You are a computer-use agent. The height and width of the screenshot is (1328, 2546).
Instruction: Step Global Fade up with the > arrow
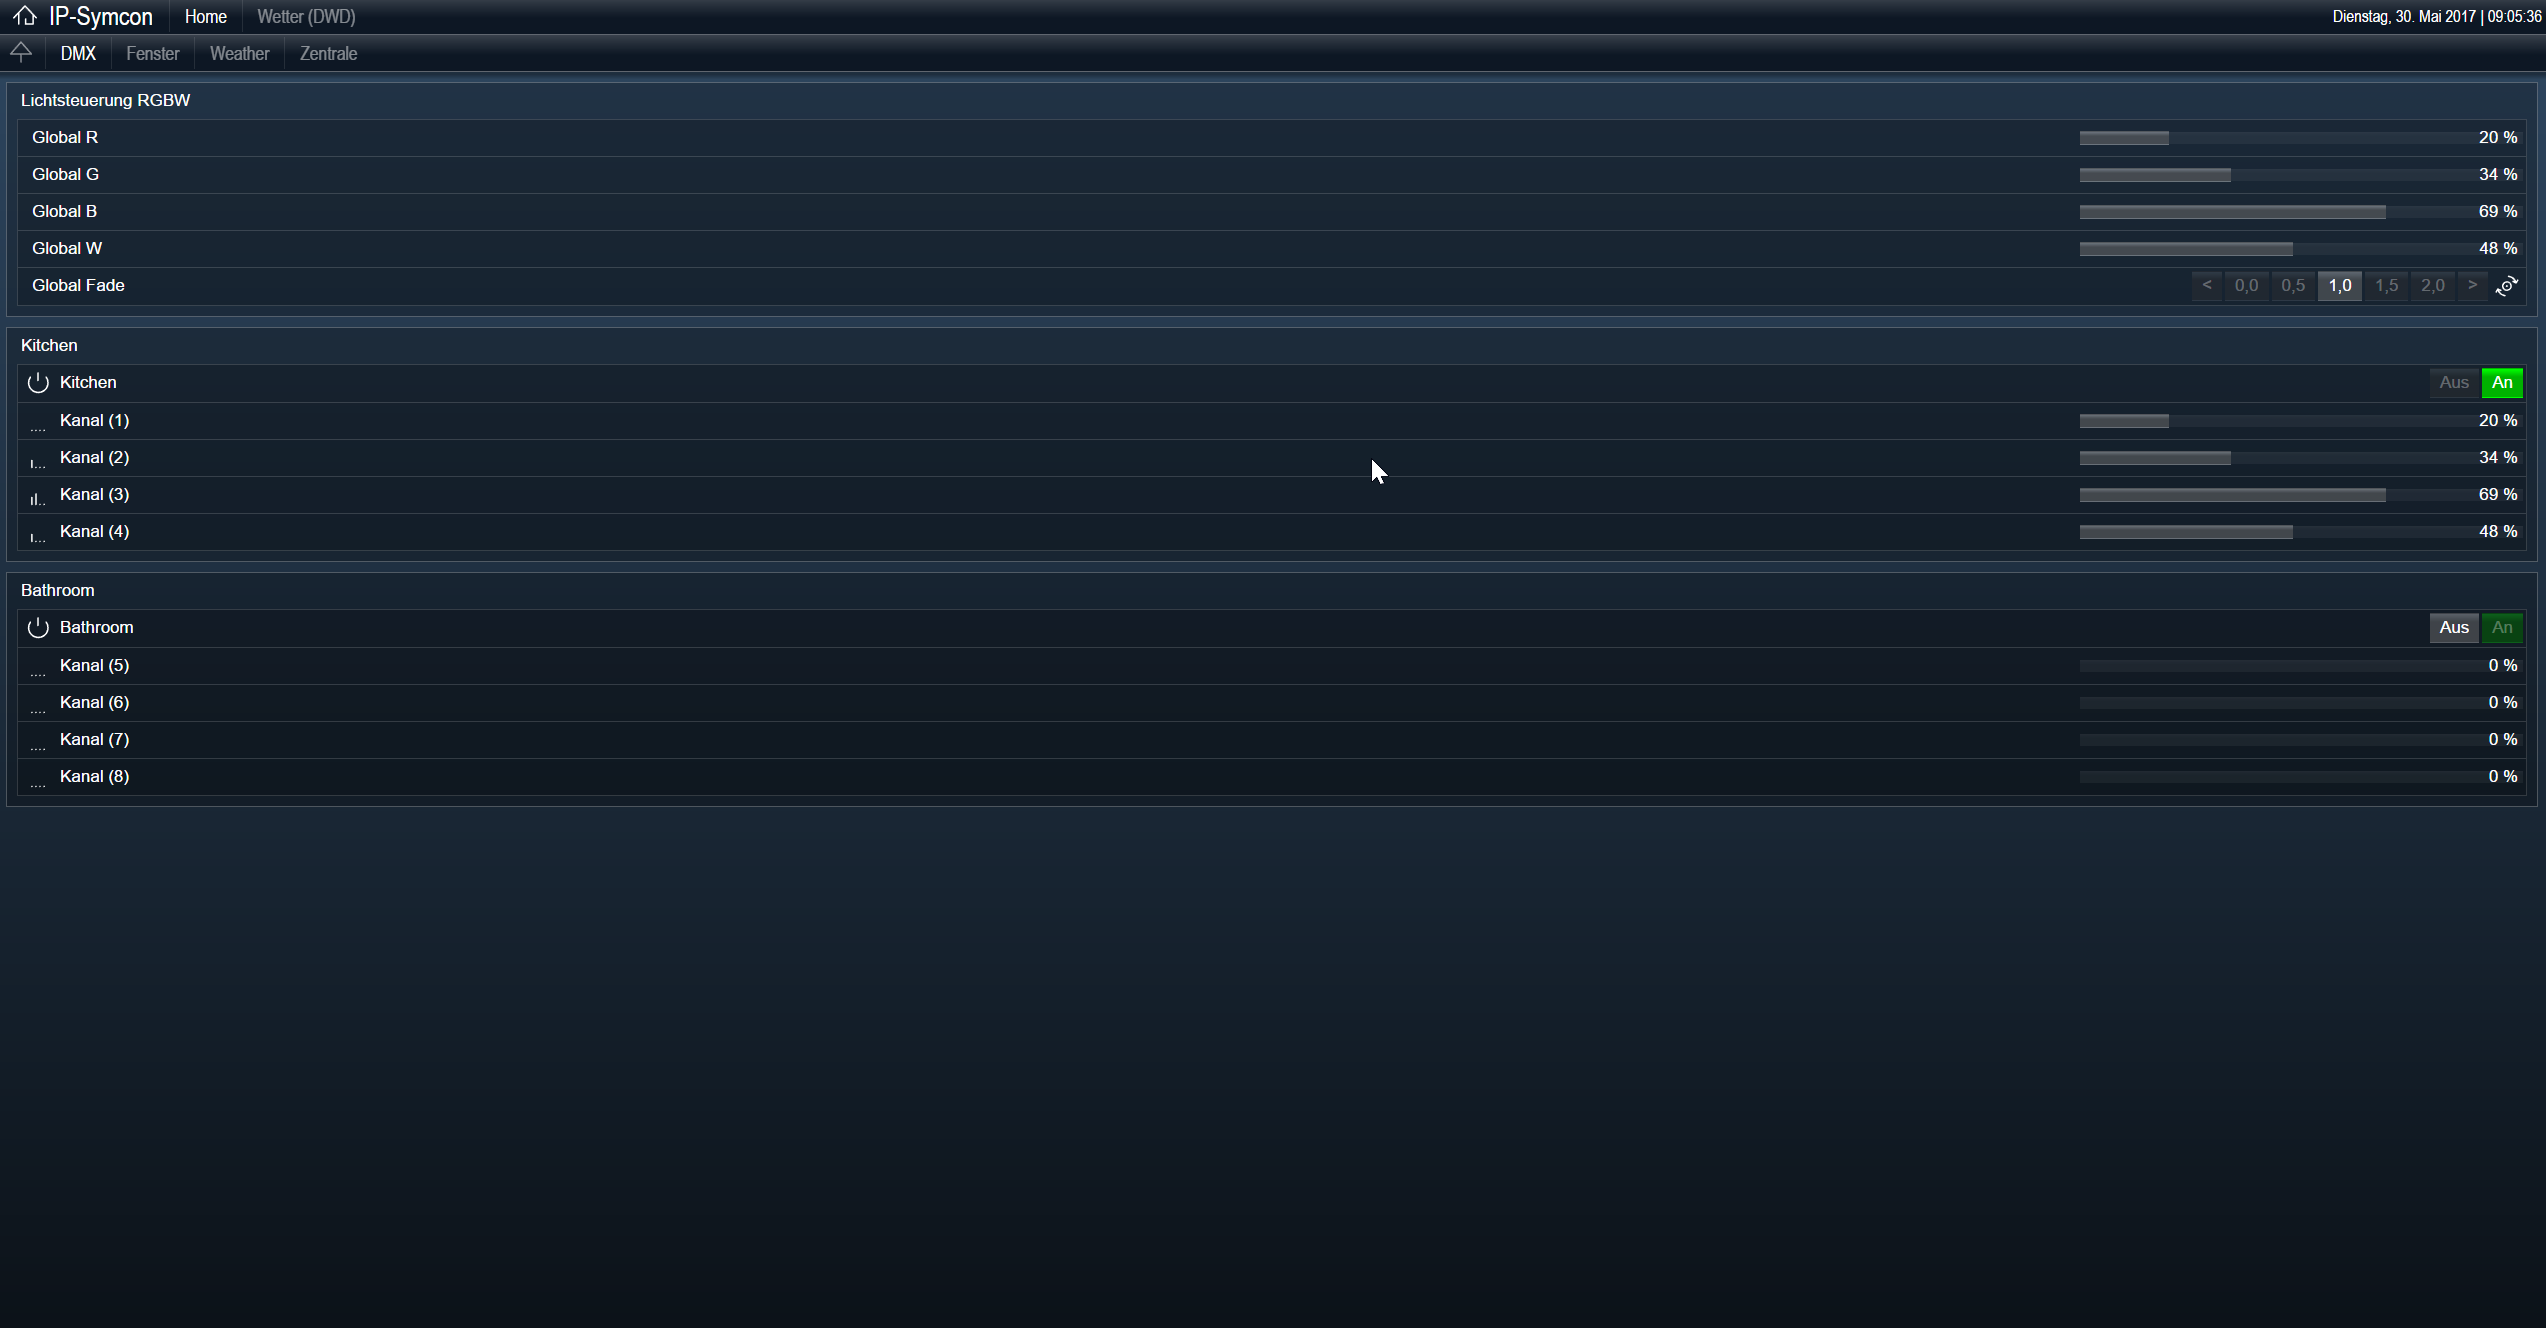tap(2472, 285)
